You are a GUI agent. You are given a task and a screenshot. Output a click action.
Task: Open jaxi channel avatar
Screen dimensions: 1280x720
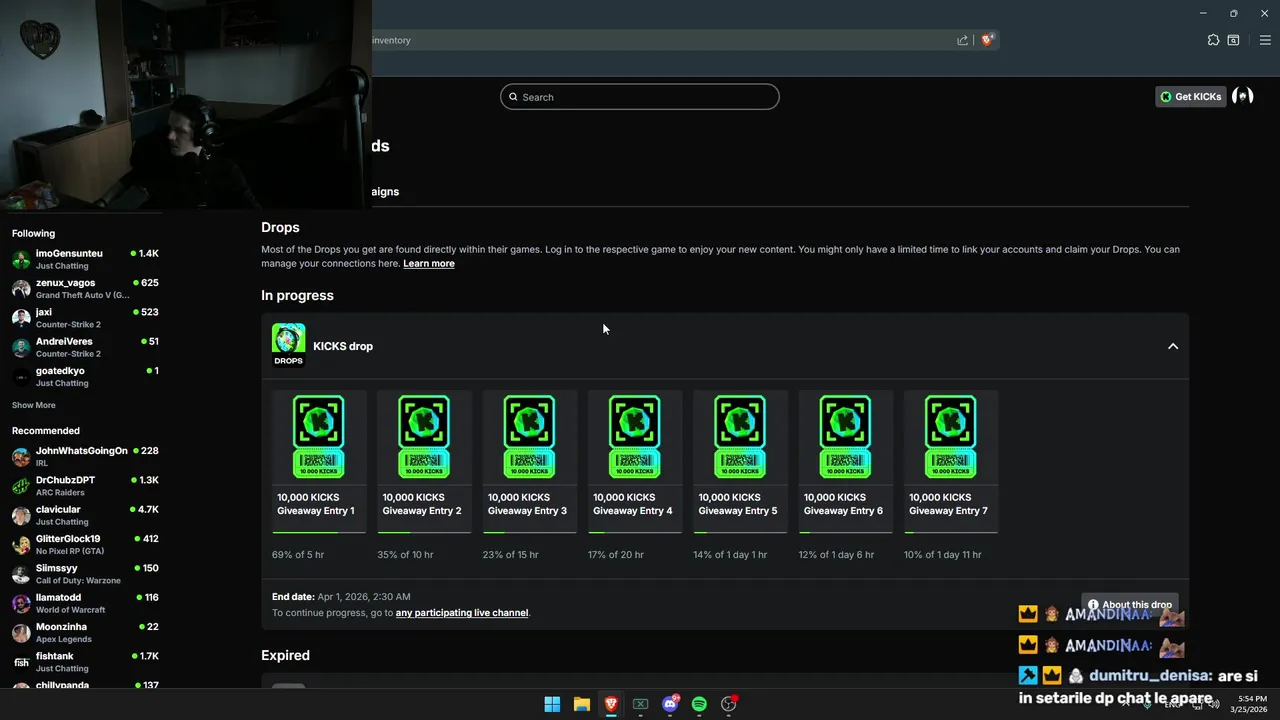point(21,318)
